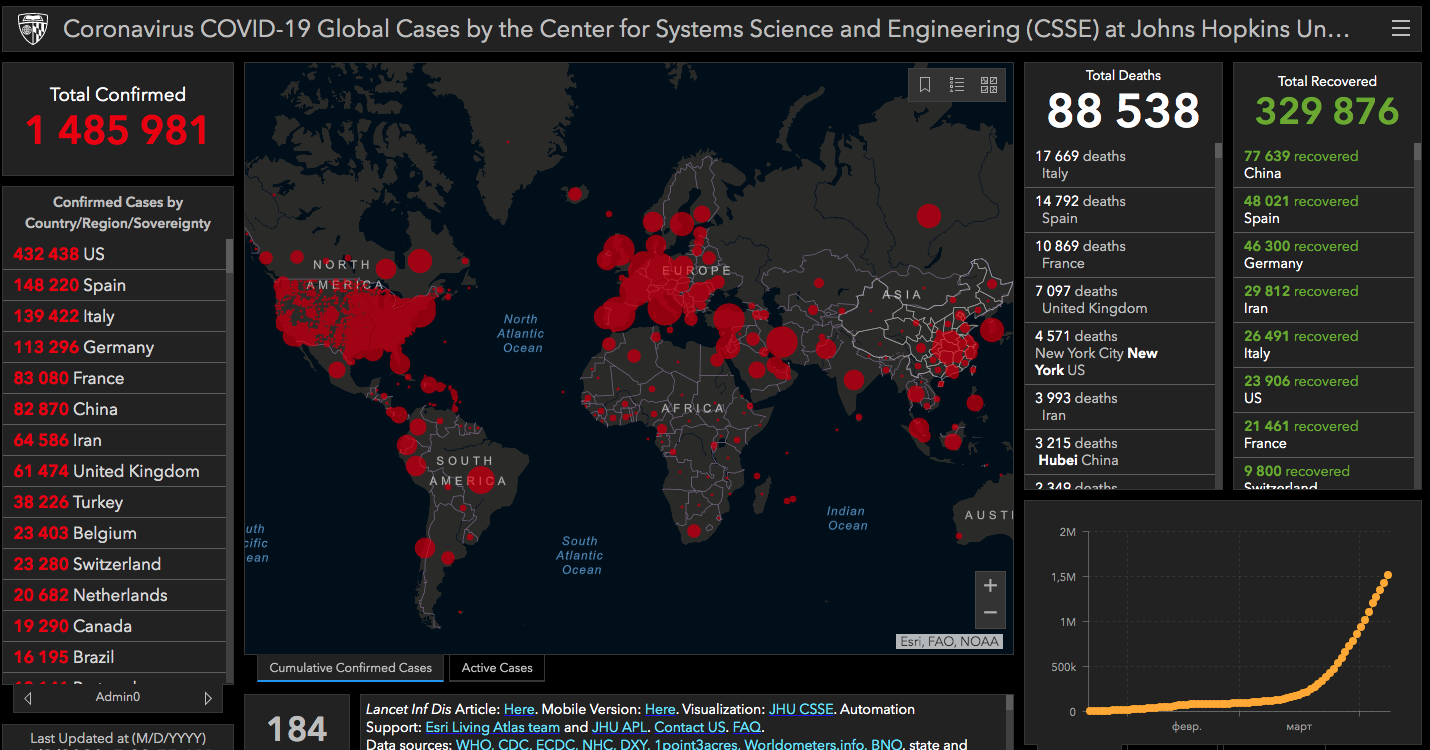
Task: Open the hamburger menu in header
Action: tap(1400, 30)
